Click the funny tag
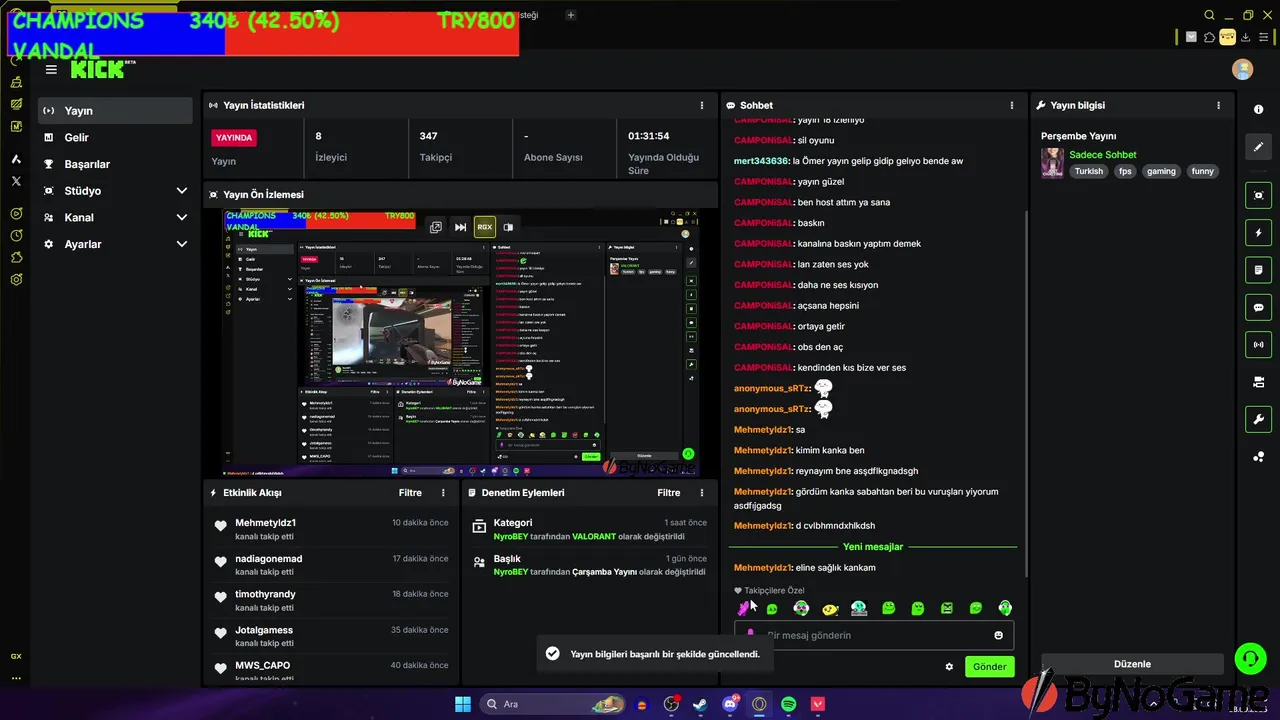The image size is (1280, 720). 1203,171
